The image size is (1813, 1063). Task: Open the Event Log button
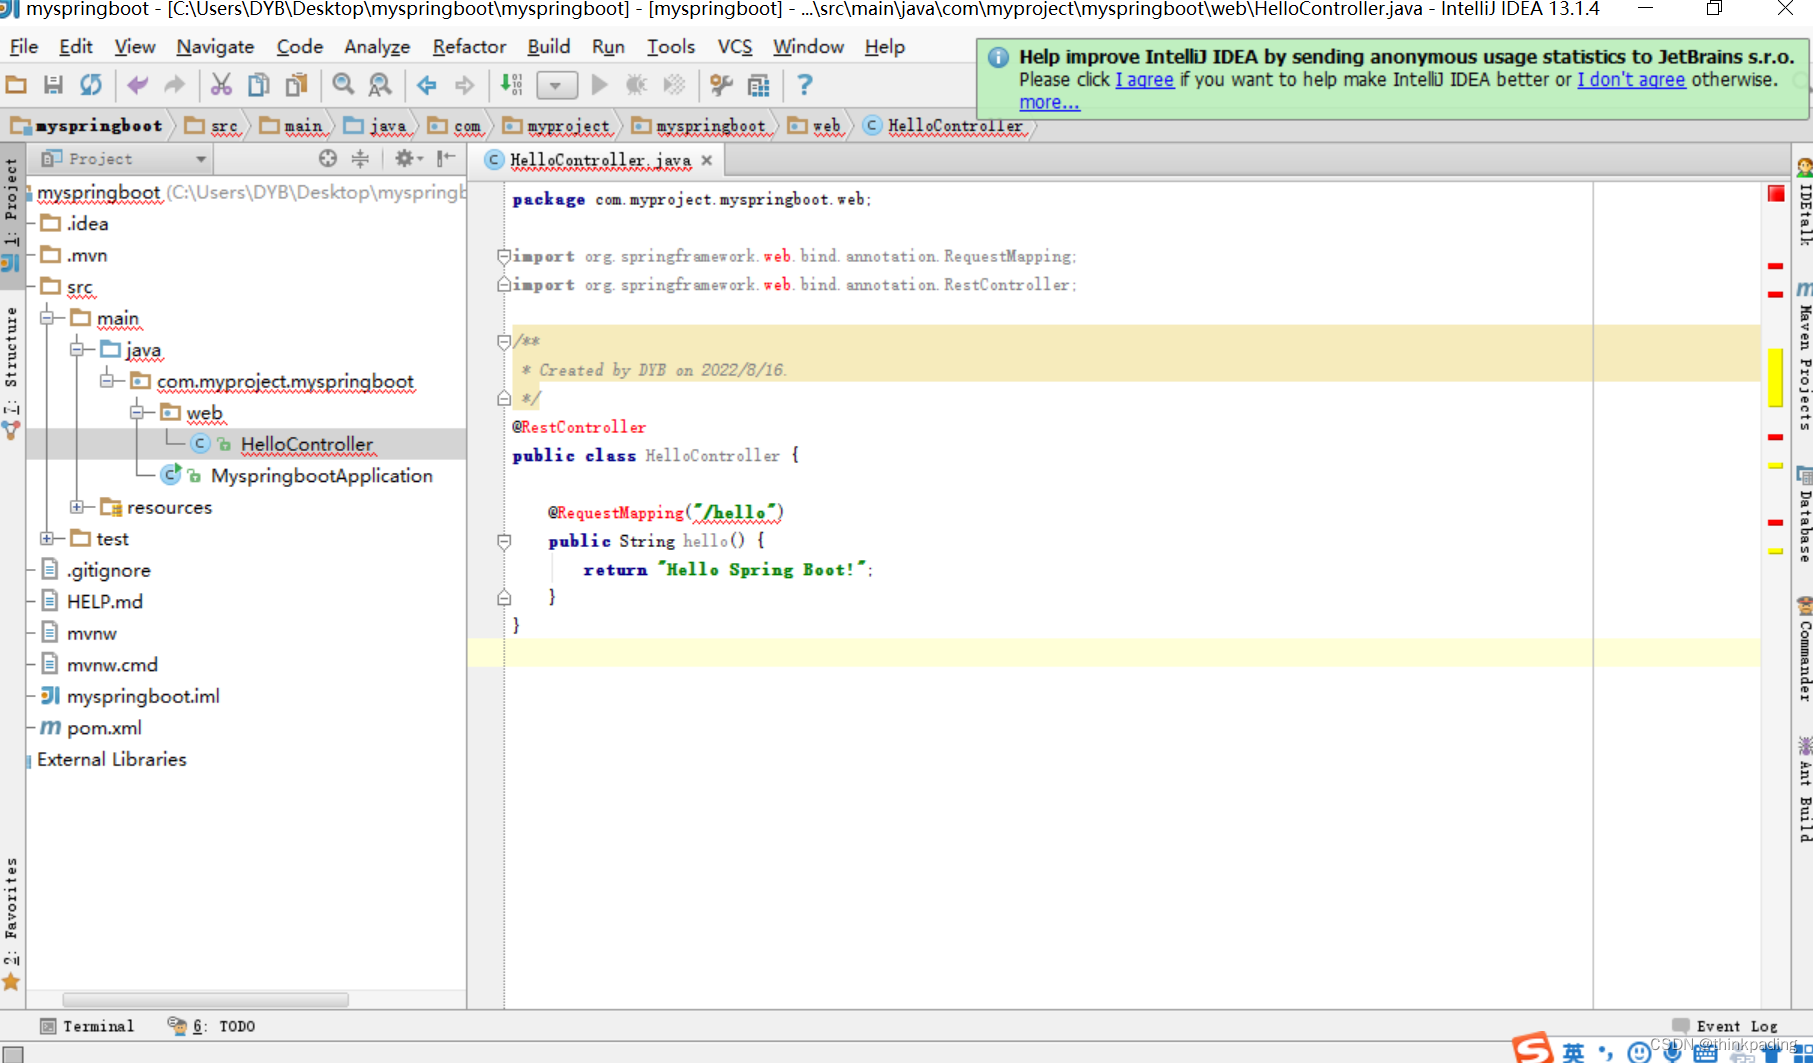(1725, 1026)
